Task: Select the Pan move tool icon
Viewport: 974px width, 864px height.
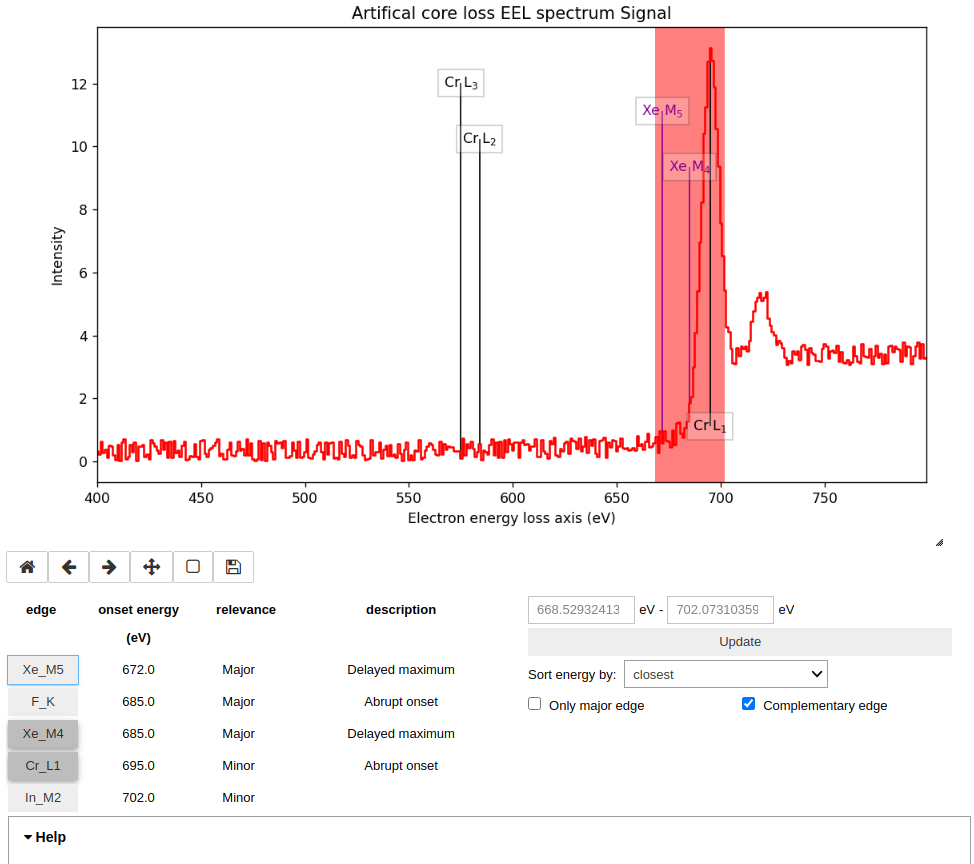Action: pos(152,567)
